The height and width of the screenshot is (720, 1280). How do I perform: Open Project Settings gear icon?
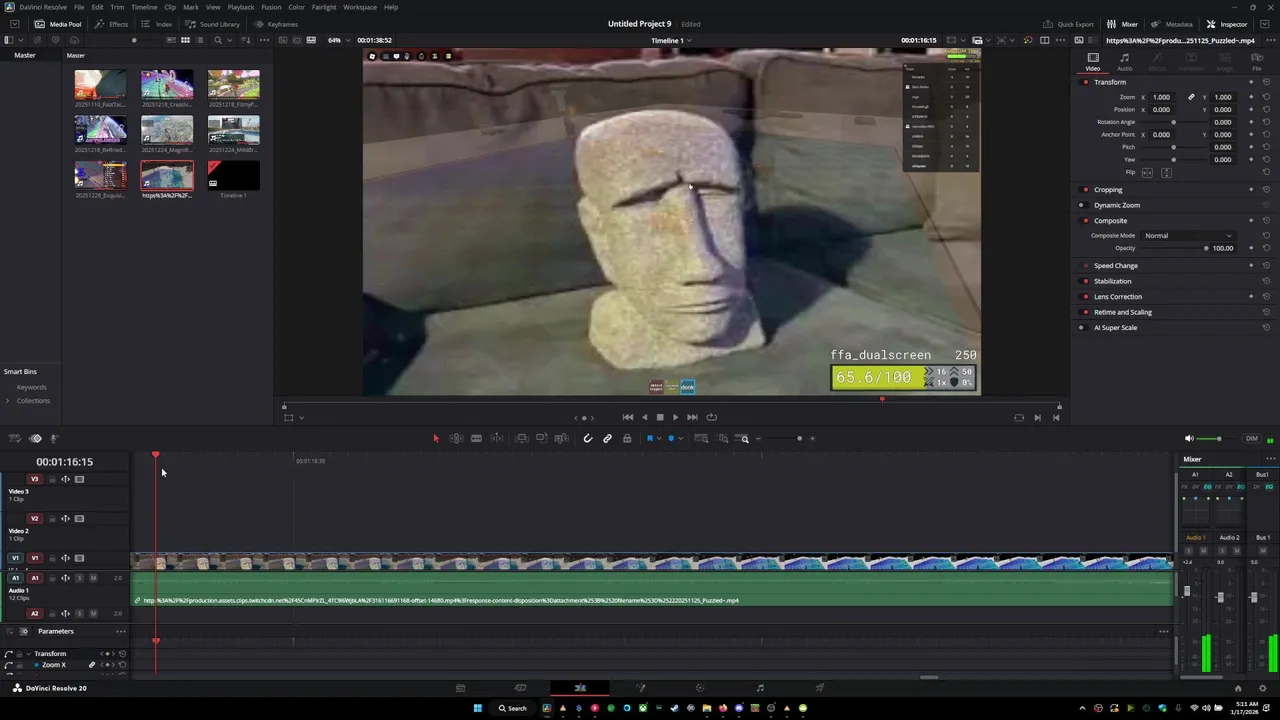[1260, 688]
